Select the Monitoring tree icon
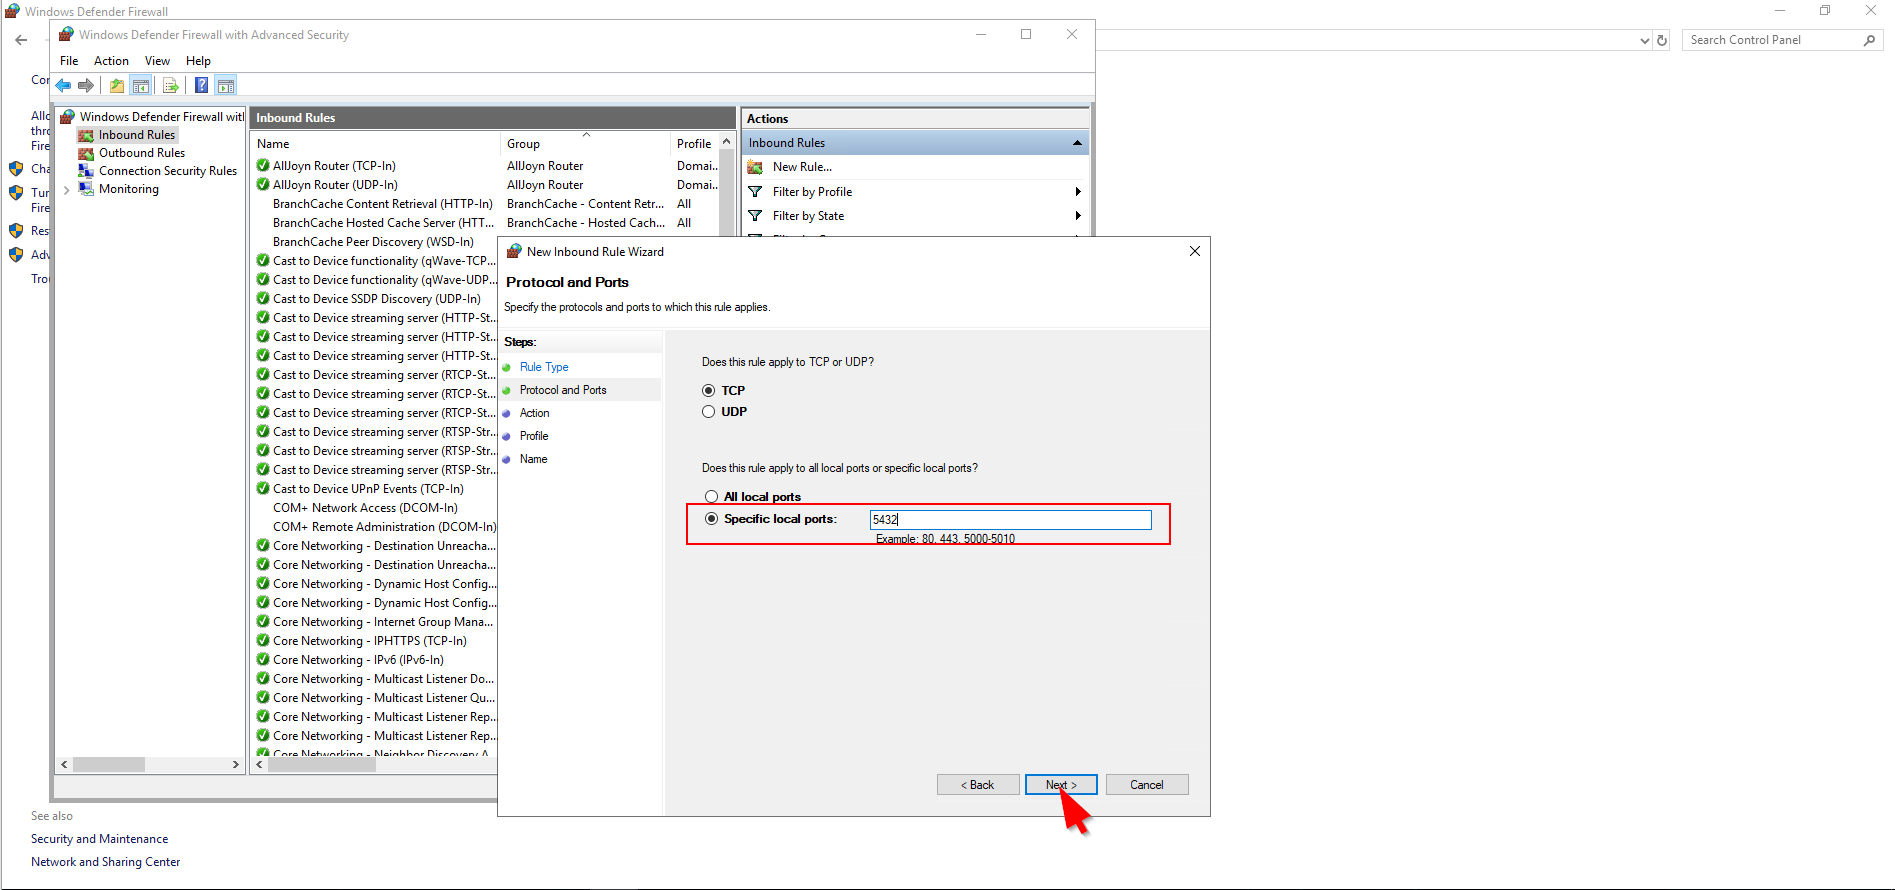Viewport: 1895px width, 890px height. point(86,189)
